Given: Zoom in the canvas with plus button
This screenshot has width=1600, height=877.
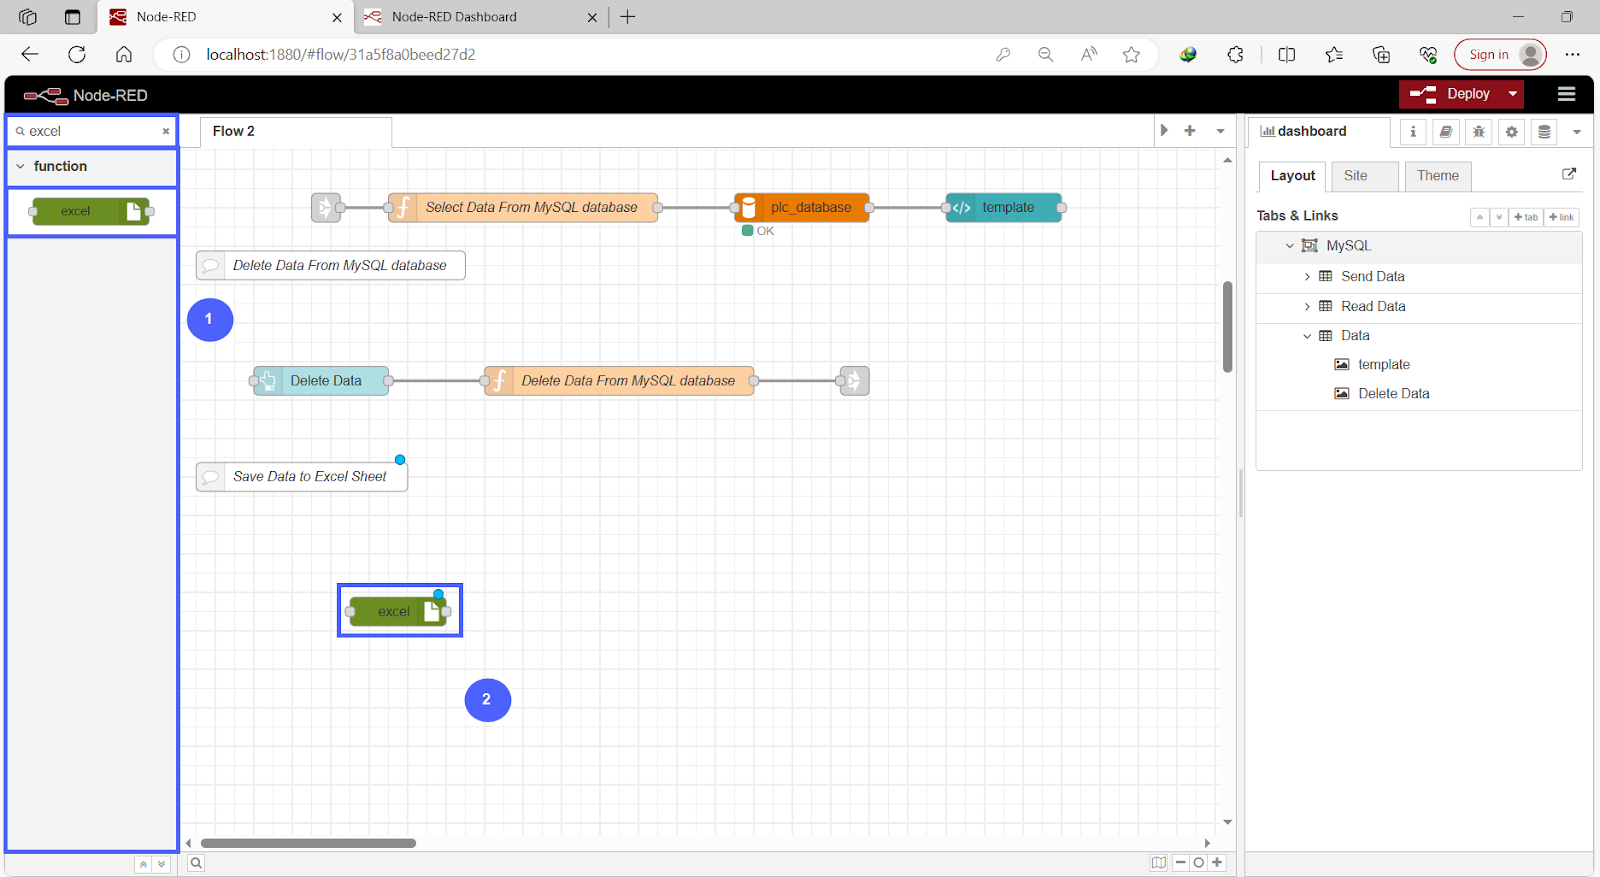Looking at the screenshot, I should [1217, 863].
